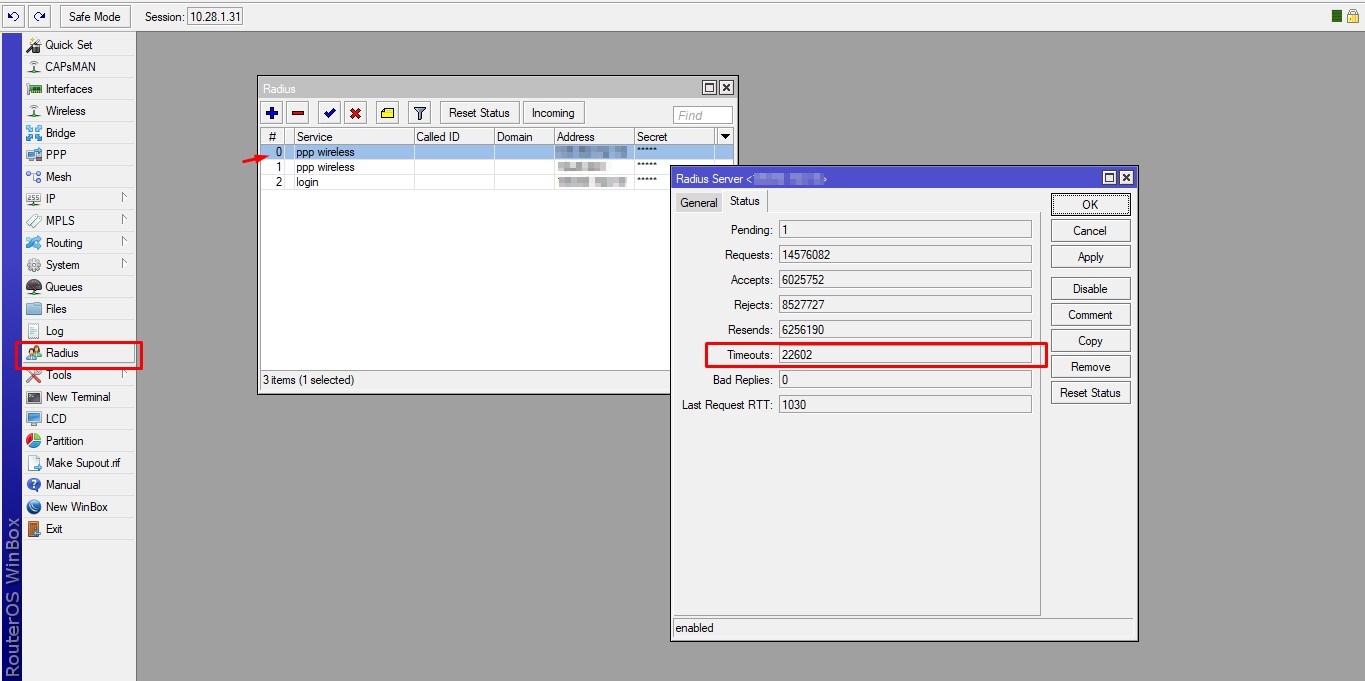Click Cancel in Radius Server dialog
Image resolution: width=1365 pixels, height=681 pixels.
1090,230
